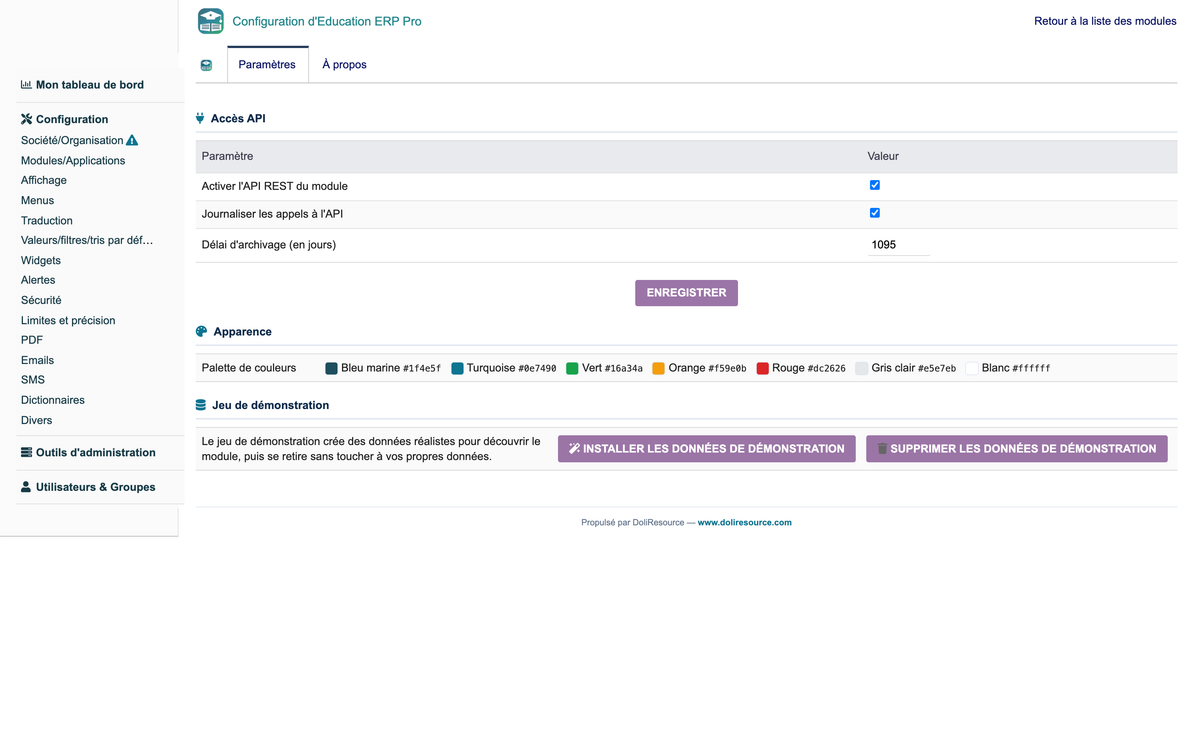Open the PDF settings link
The image size is (1200, 743).
coord(32,340)
